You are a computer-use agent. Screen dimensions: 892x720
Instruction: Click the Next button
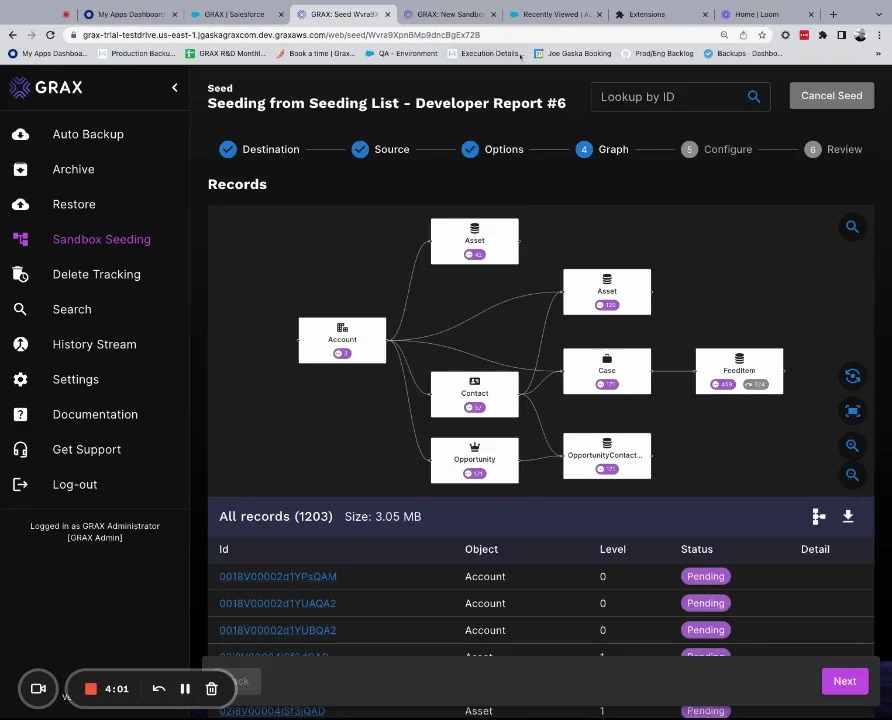pyautogui.click(x=845, y=681)
